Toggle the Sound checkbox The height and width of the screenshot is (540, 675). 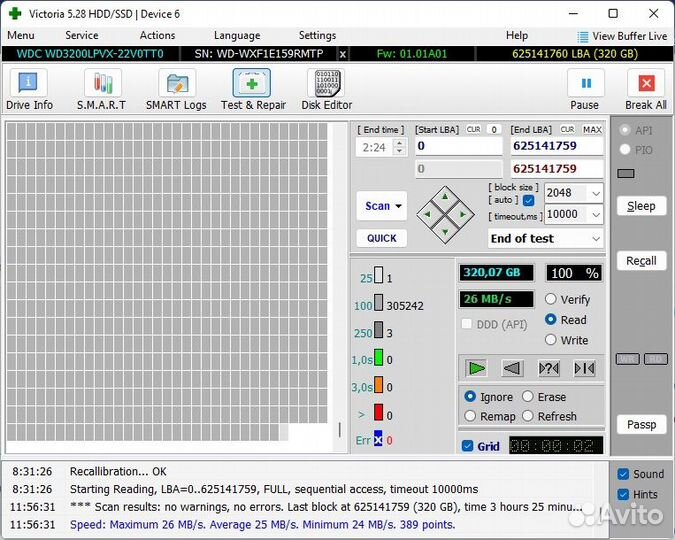(623, 474)
